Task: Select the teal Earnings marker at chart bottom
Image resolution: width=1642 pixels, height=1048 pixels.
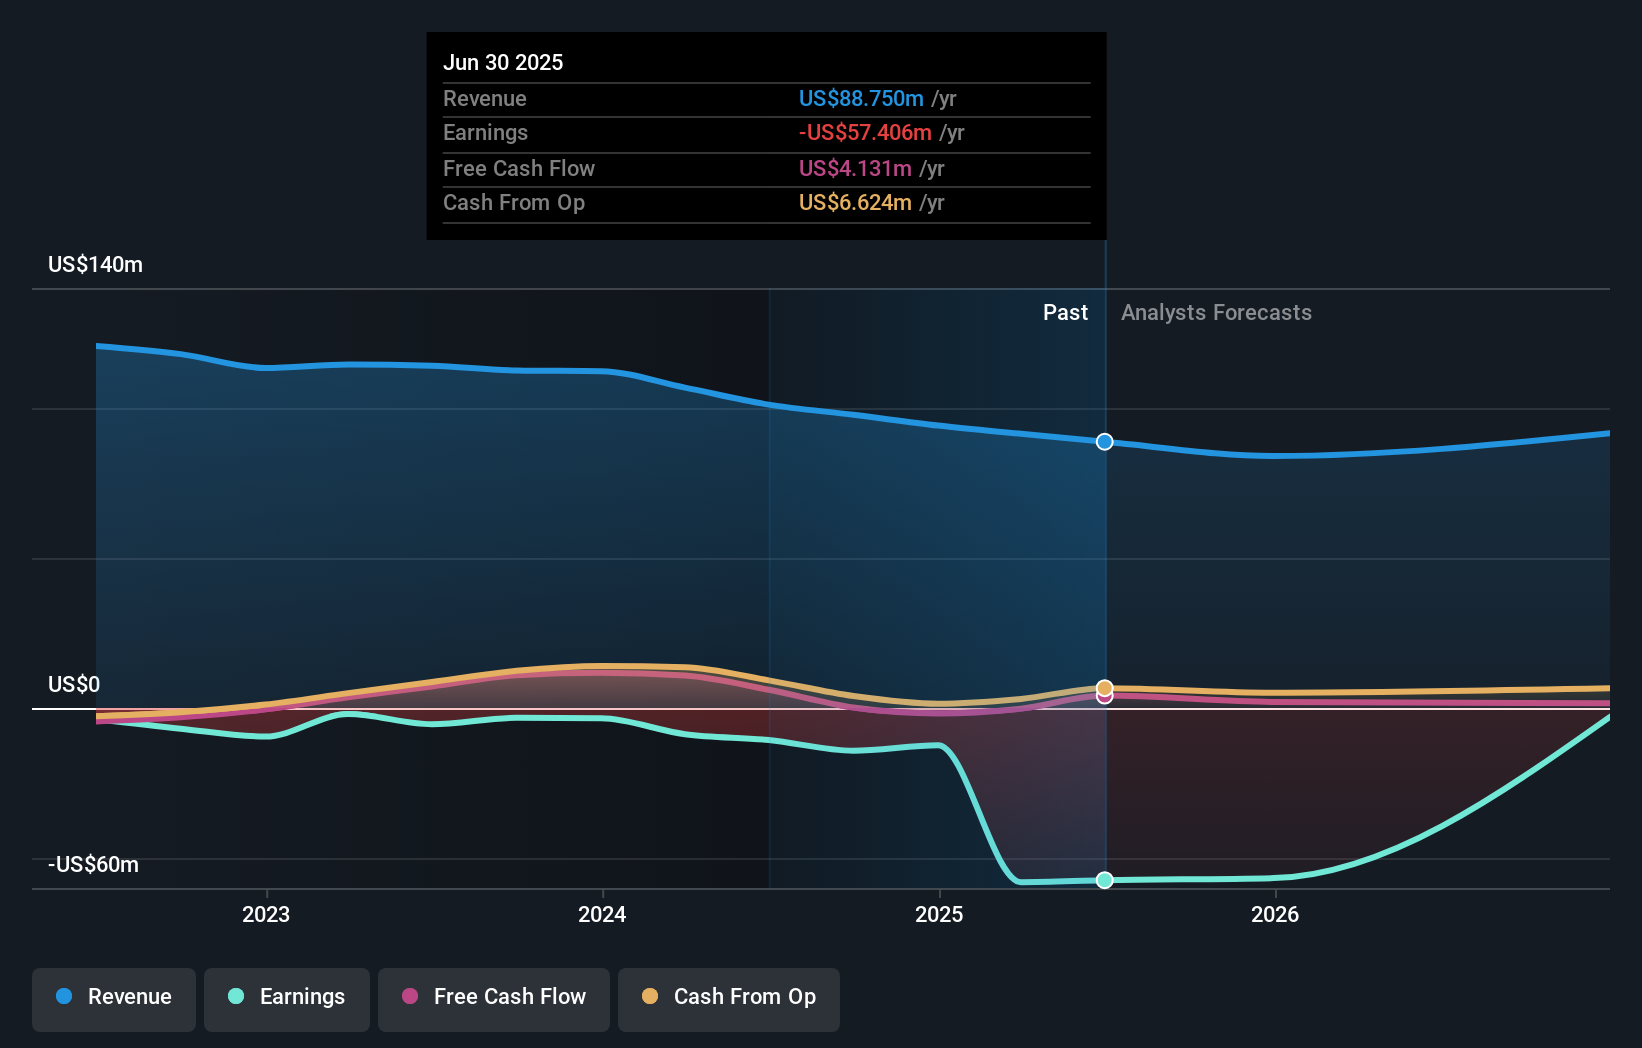Action: [1104, 880]
